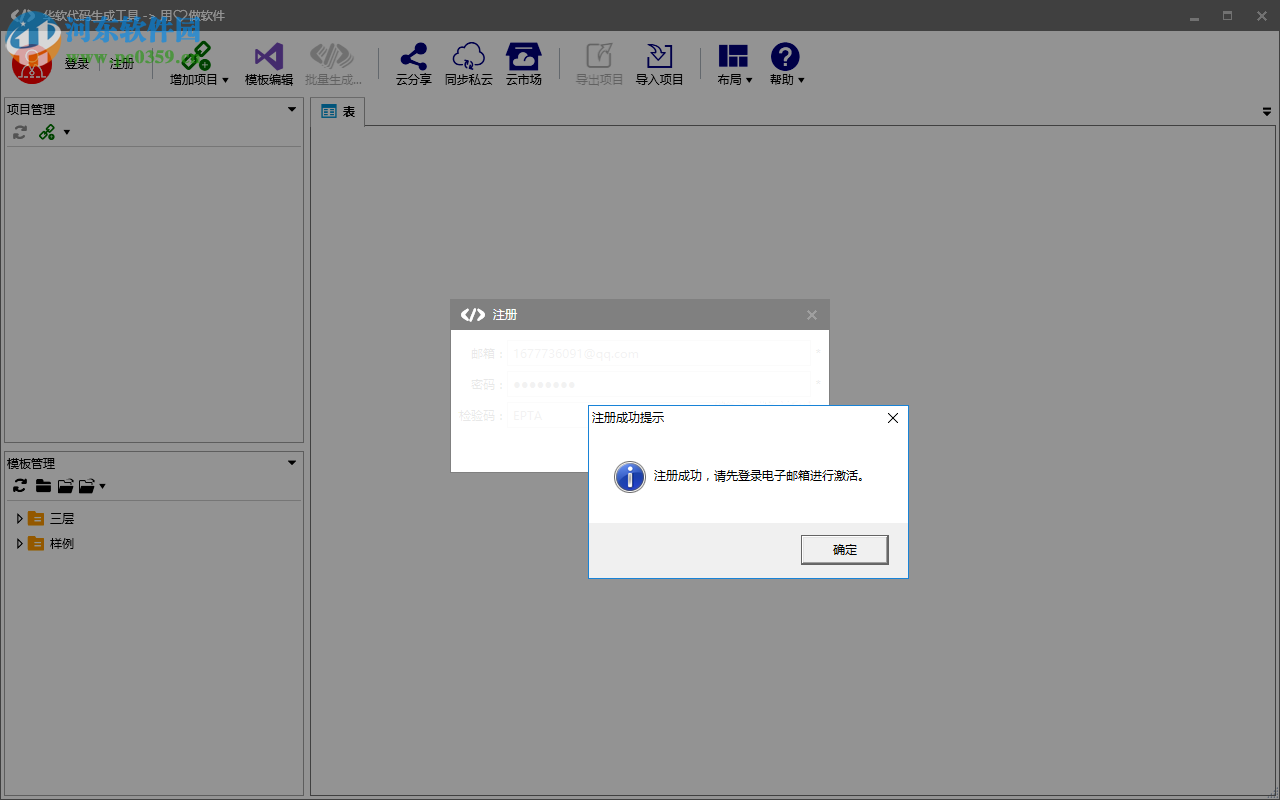Image resolution: width=1280 pixels, height=800 pixels.
Task: Click the 增加项目 add project icon
Action: pyautogui.click(x=196, y=56)
